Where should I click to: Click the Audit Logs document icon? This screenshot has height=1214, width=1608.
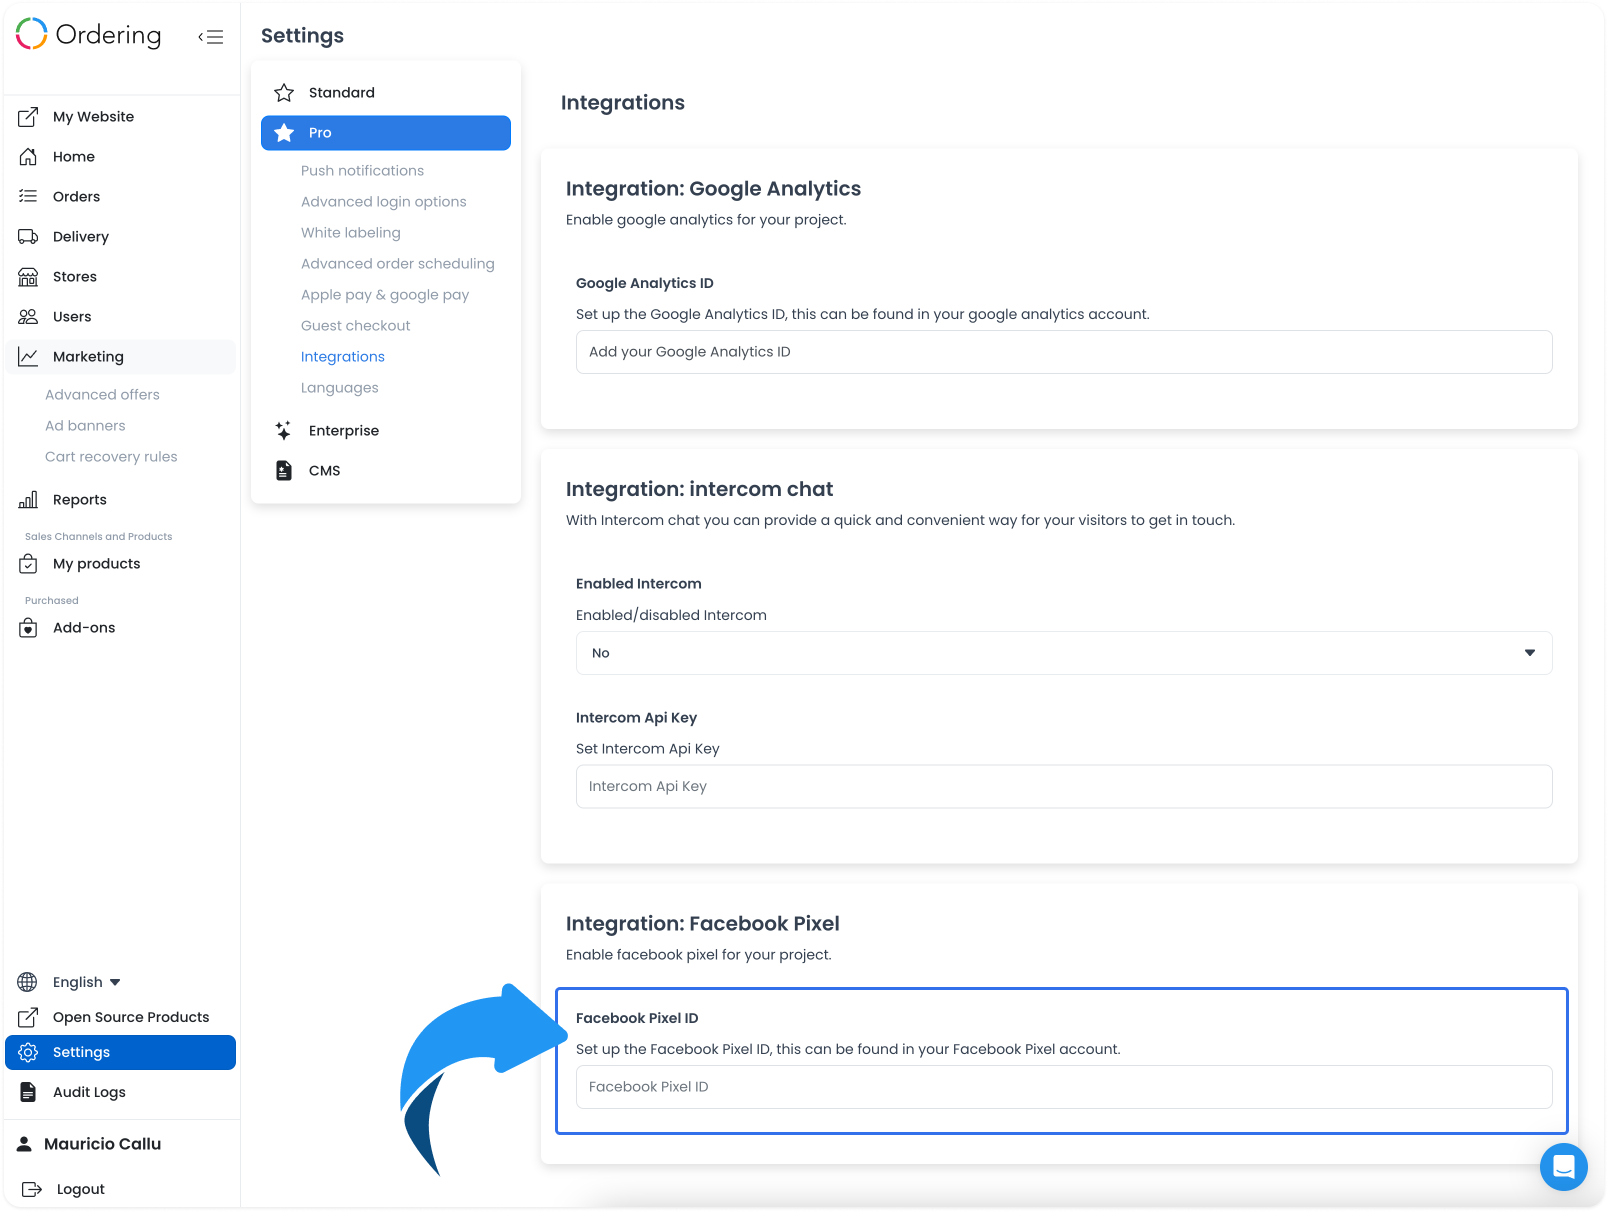point(28,1092)
